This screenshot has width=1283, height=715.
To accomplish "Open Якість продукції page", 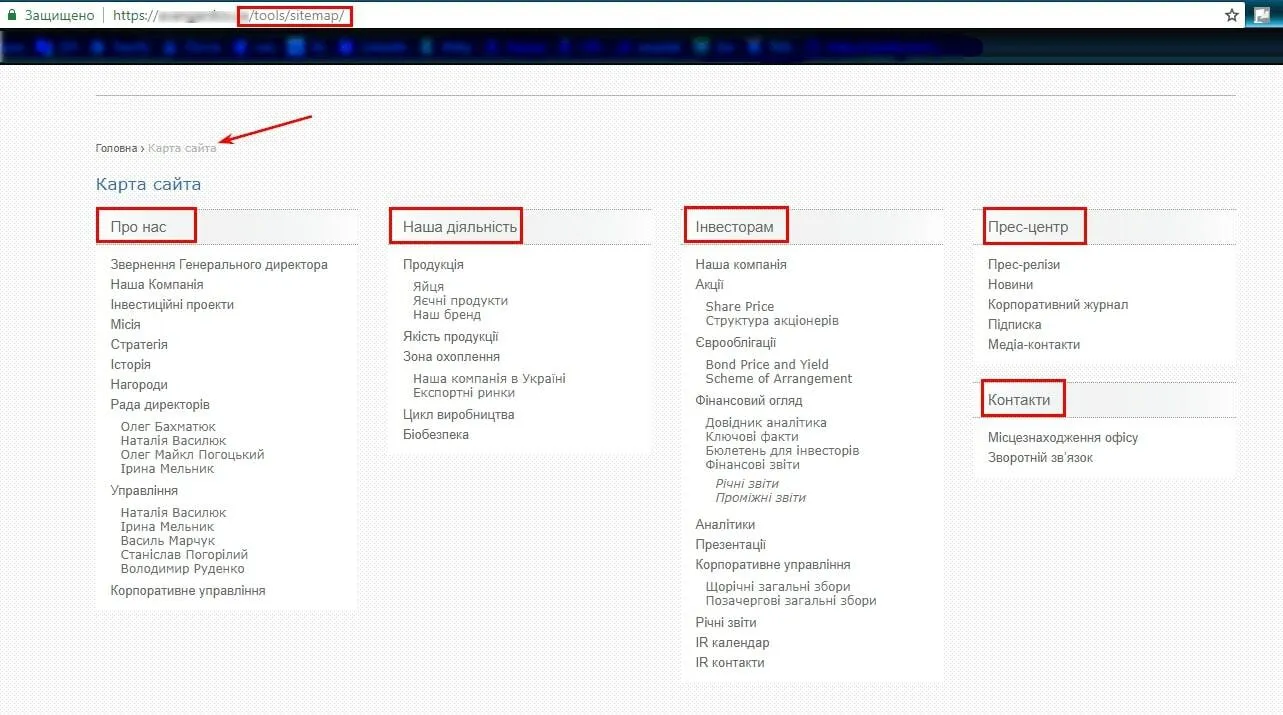I will click(451, 337).
